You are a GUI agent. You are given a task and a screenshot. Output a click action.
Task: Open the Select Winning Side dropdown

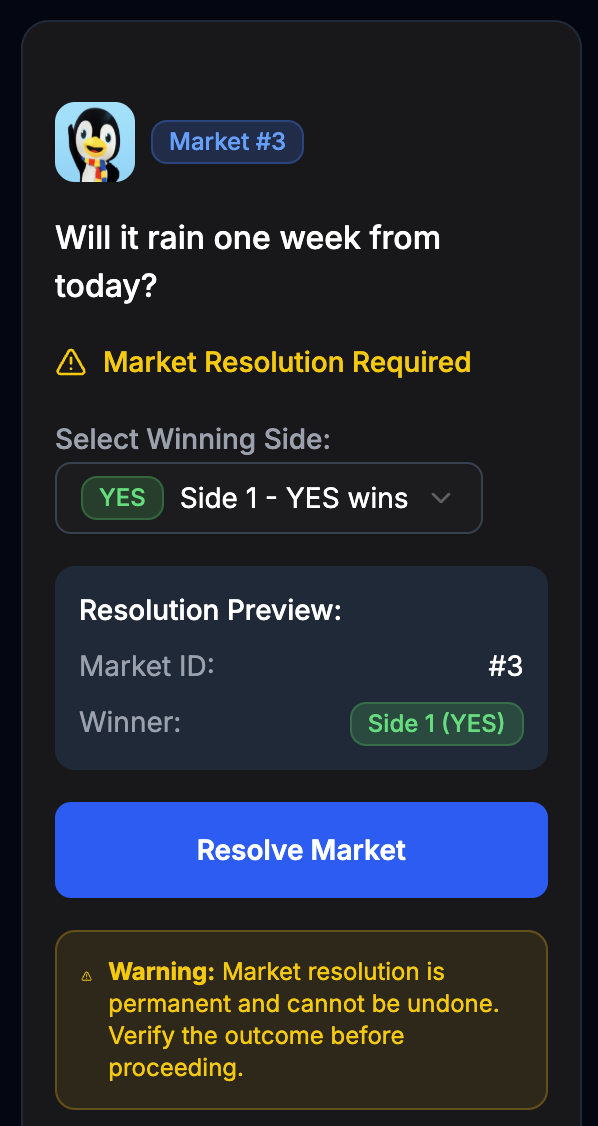pos(269,497)
